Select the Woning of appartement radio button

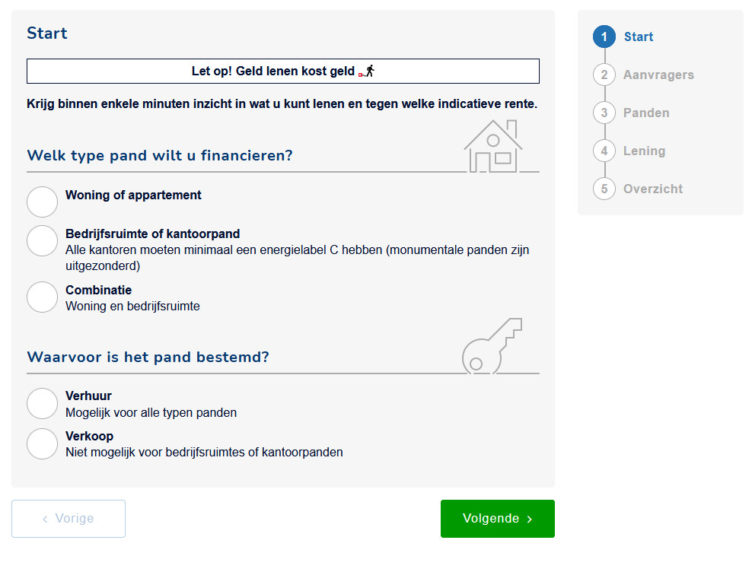[42, 202]
